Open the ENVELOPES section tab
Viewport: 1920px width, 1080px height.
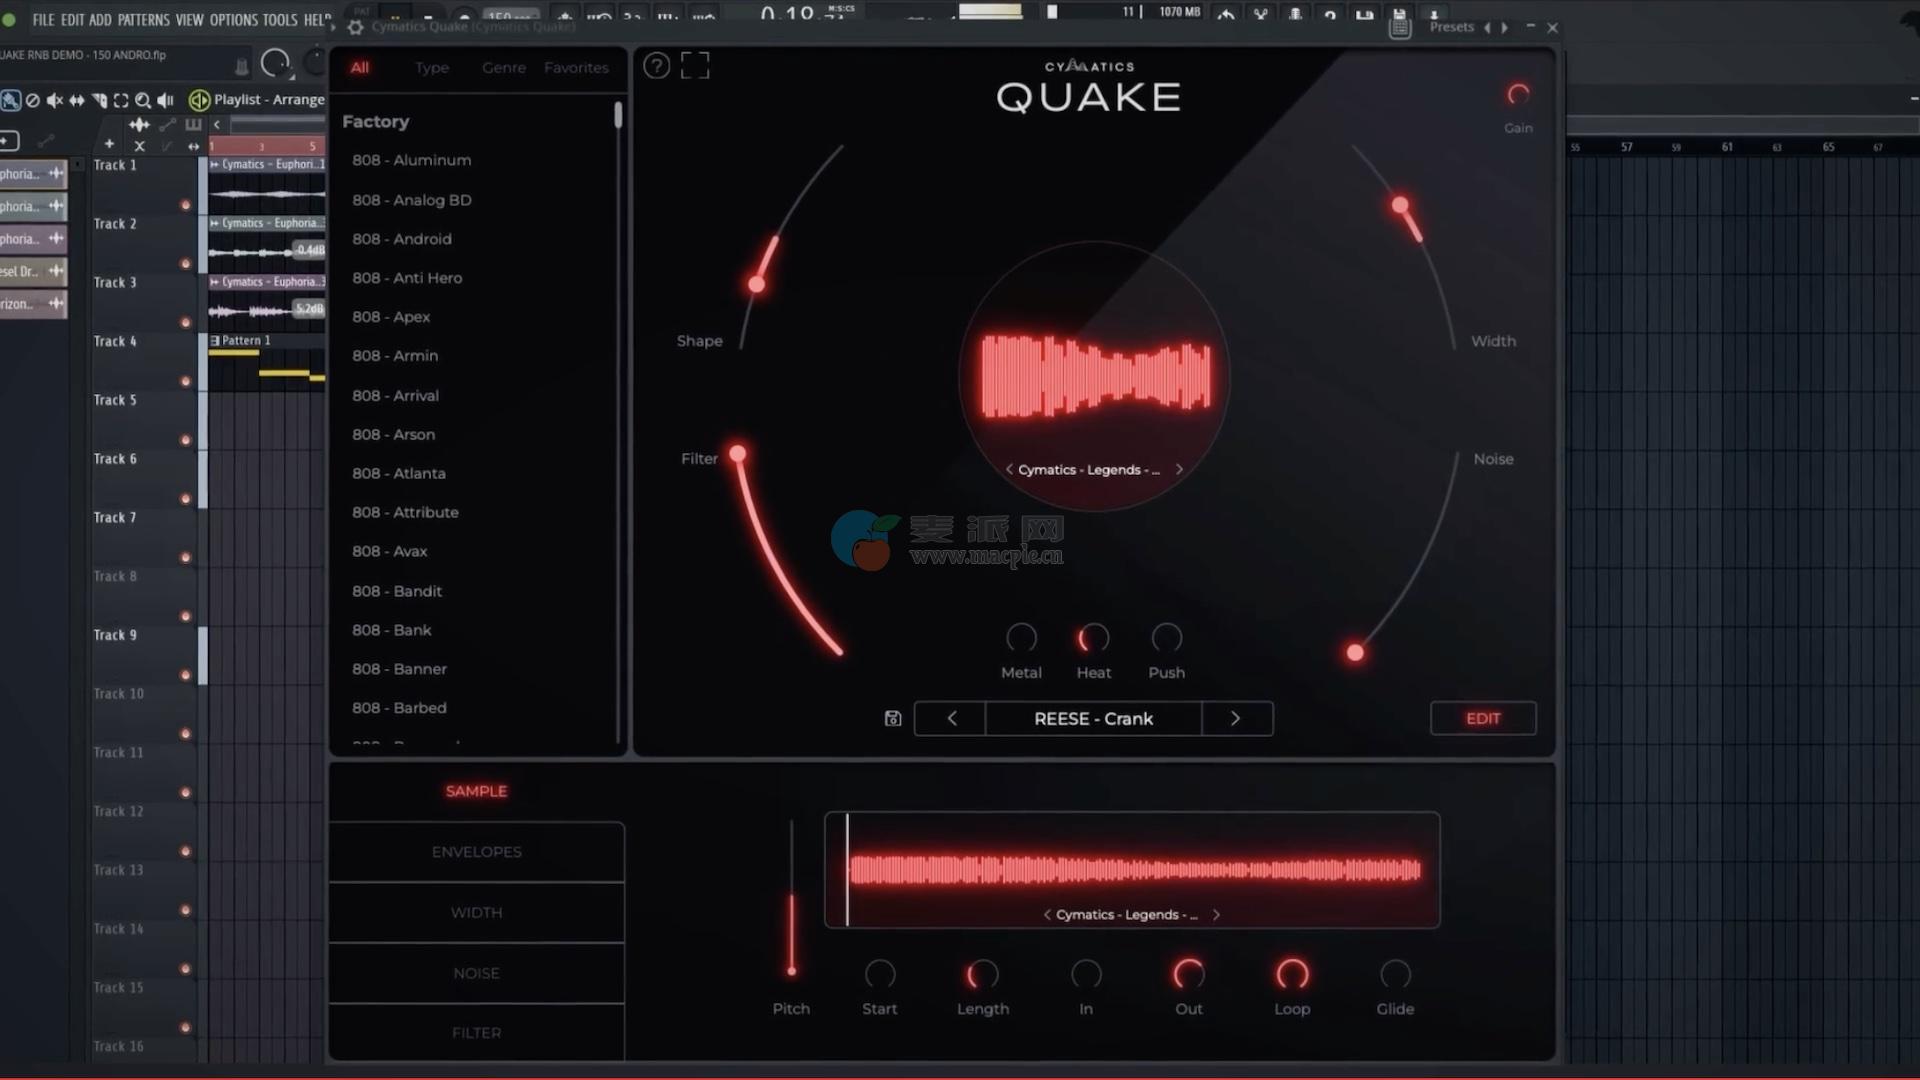(476, 852)
